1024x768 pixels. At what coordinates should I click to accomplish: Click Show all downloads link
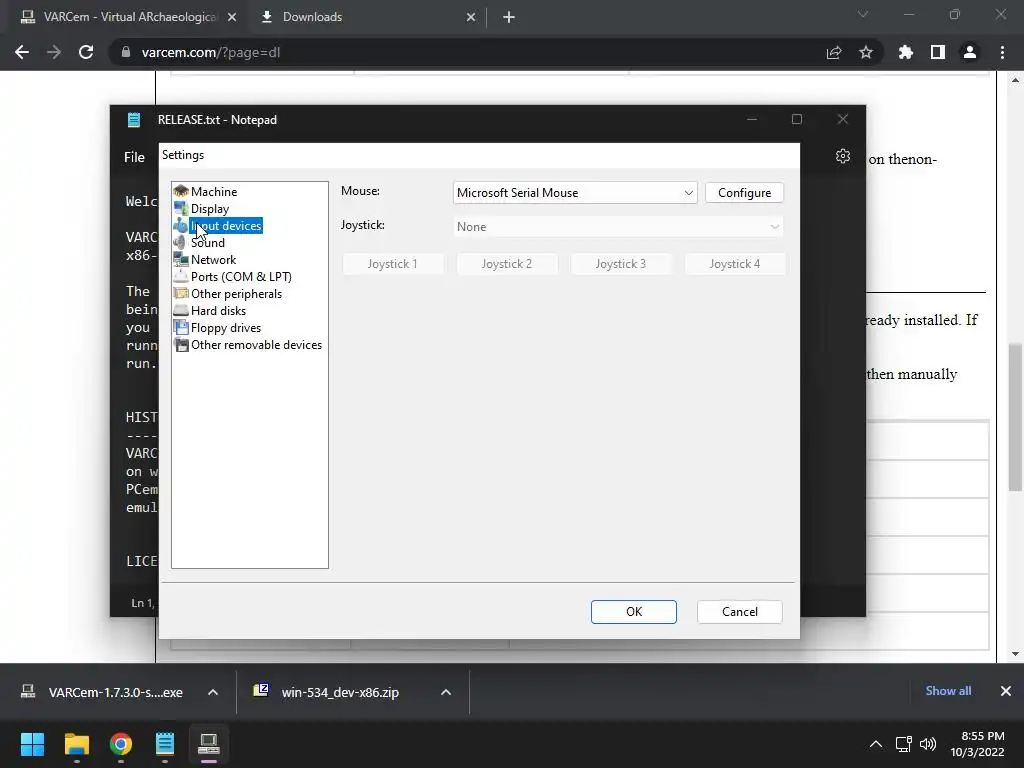click(x=948, y=691)
